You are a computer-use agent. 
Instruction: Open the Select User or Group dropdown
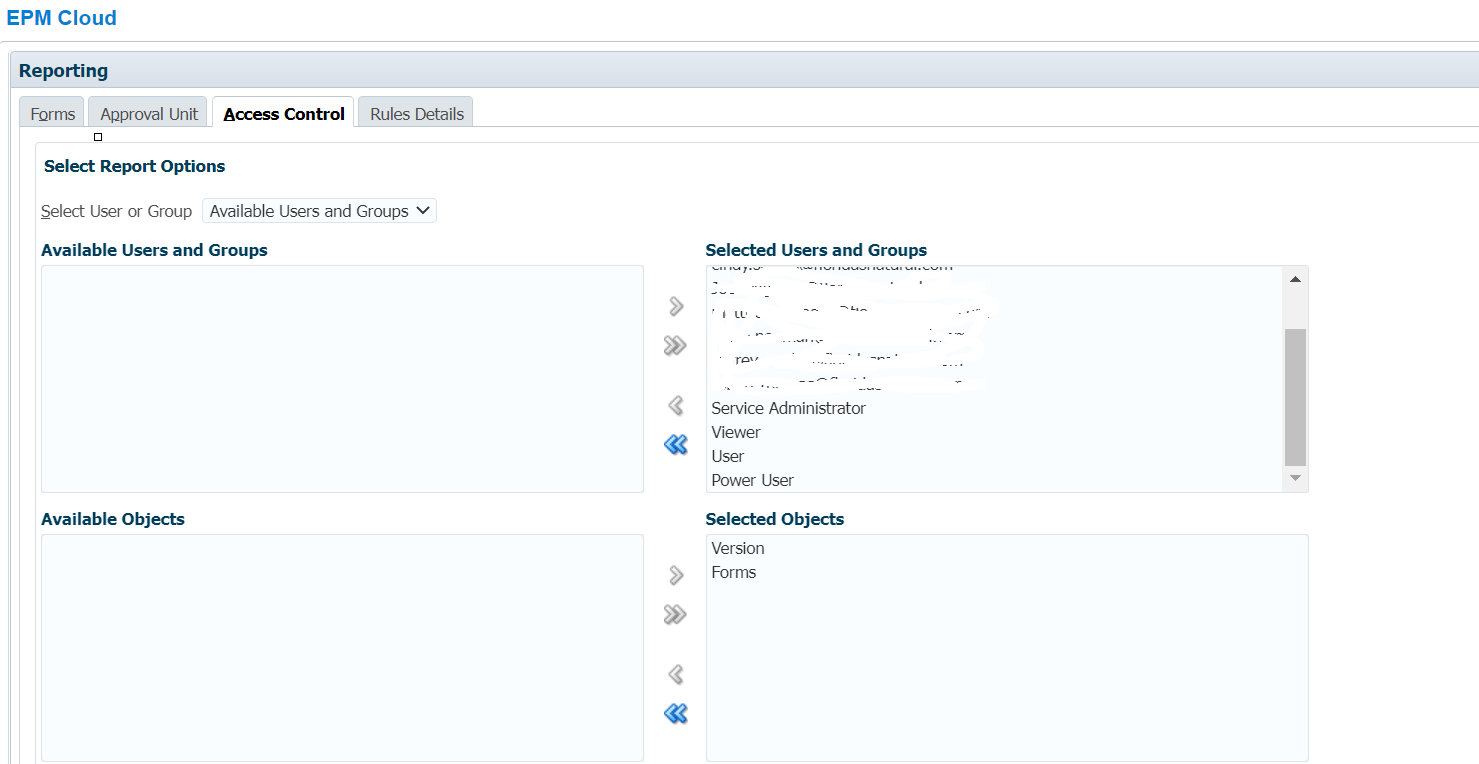(x=319, y=211)
